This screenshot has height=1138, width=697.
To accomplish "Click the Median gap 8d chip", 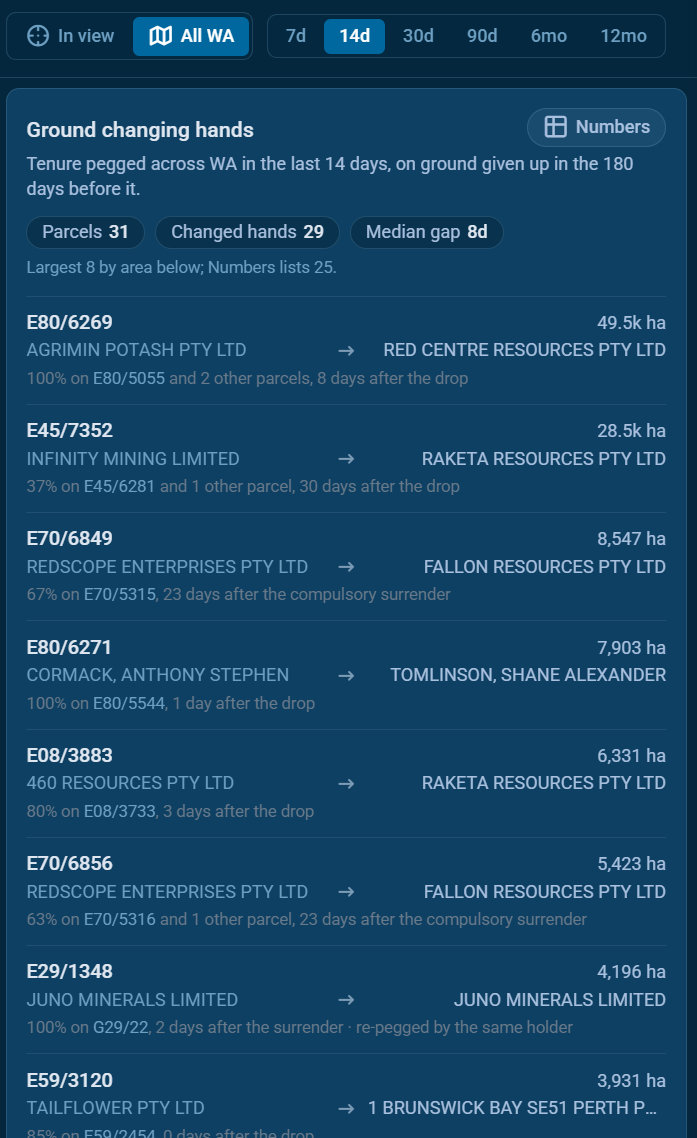I will pyautogui.click(x=427, y=232).
